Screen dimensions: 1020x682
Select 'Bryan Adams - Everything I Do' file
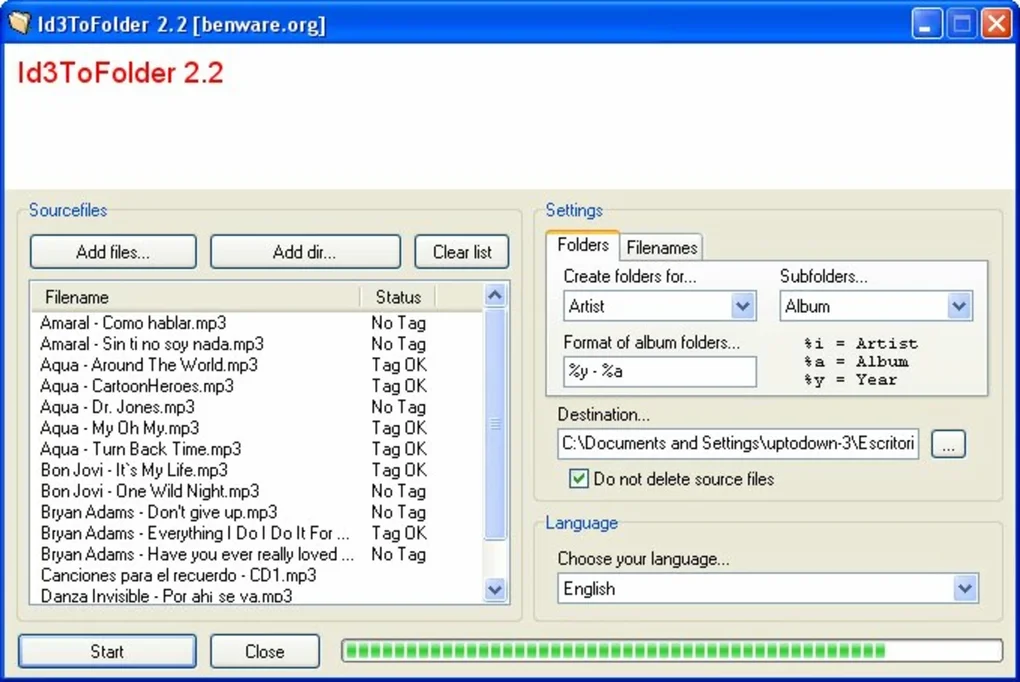click(195, 533)
